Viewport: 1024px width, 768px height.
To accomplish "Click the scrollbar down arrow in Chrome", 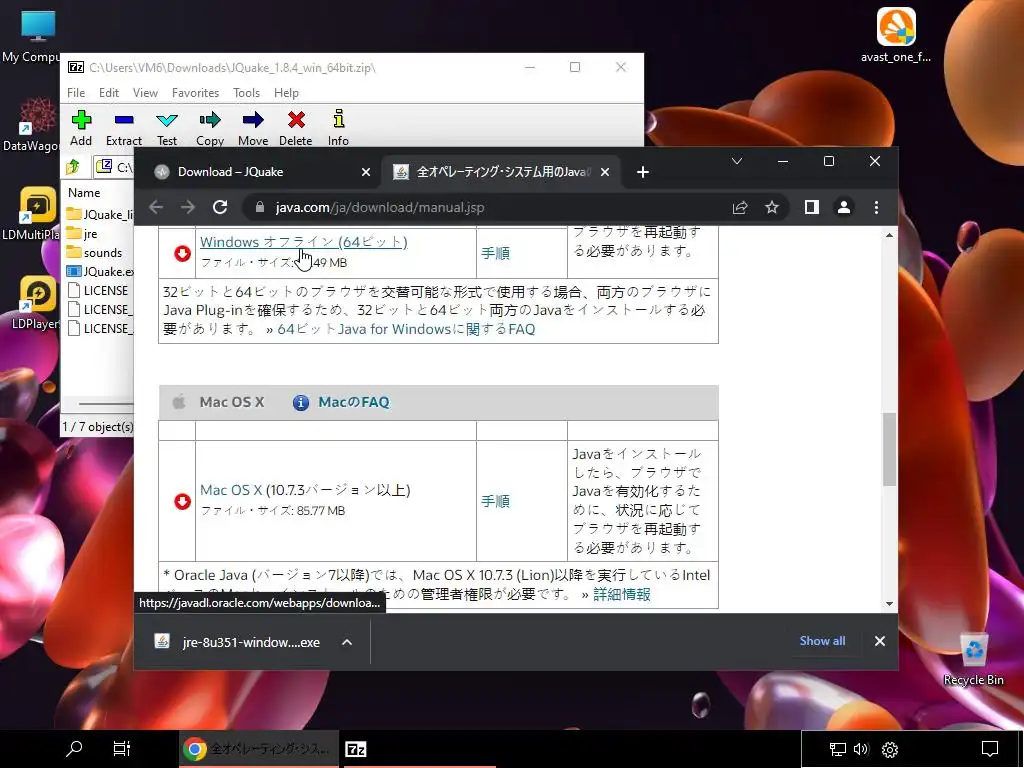I will coord(889,603).
